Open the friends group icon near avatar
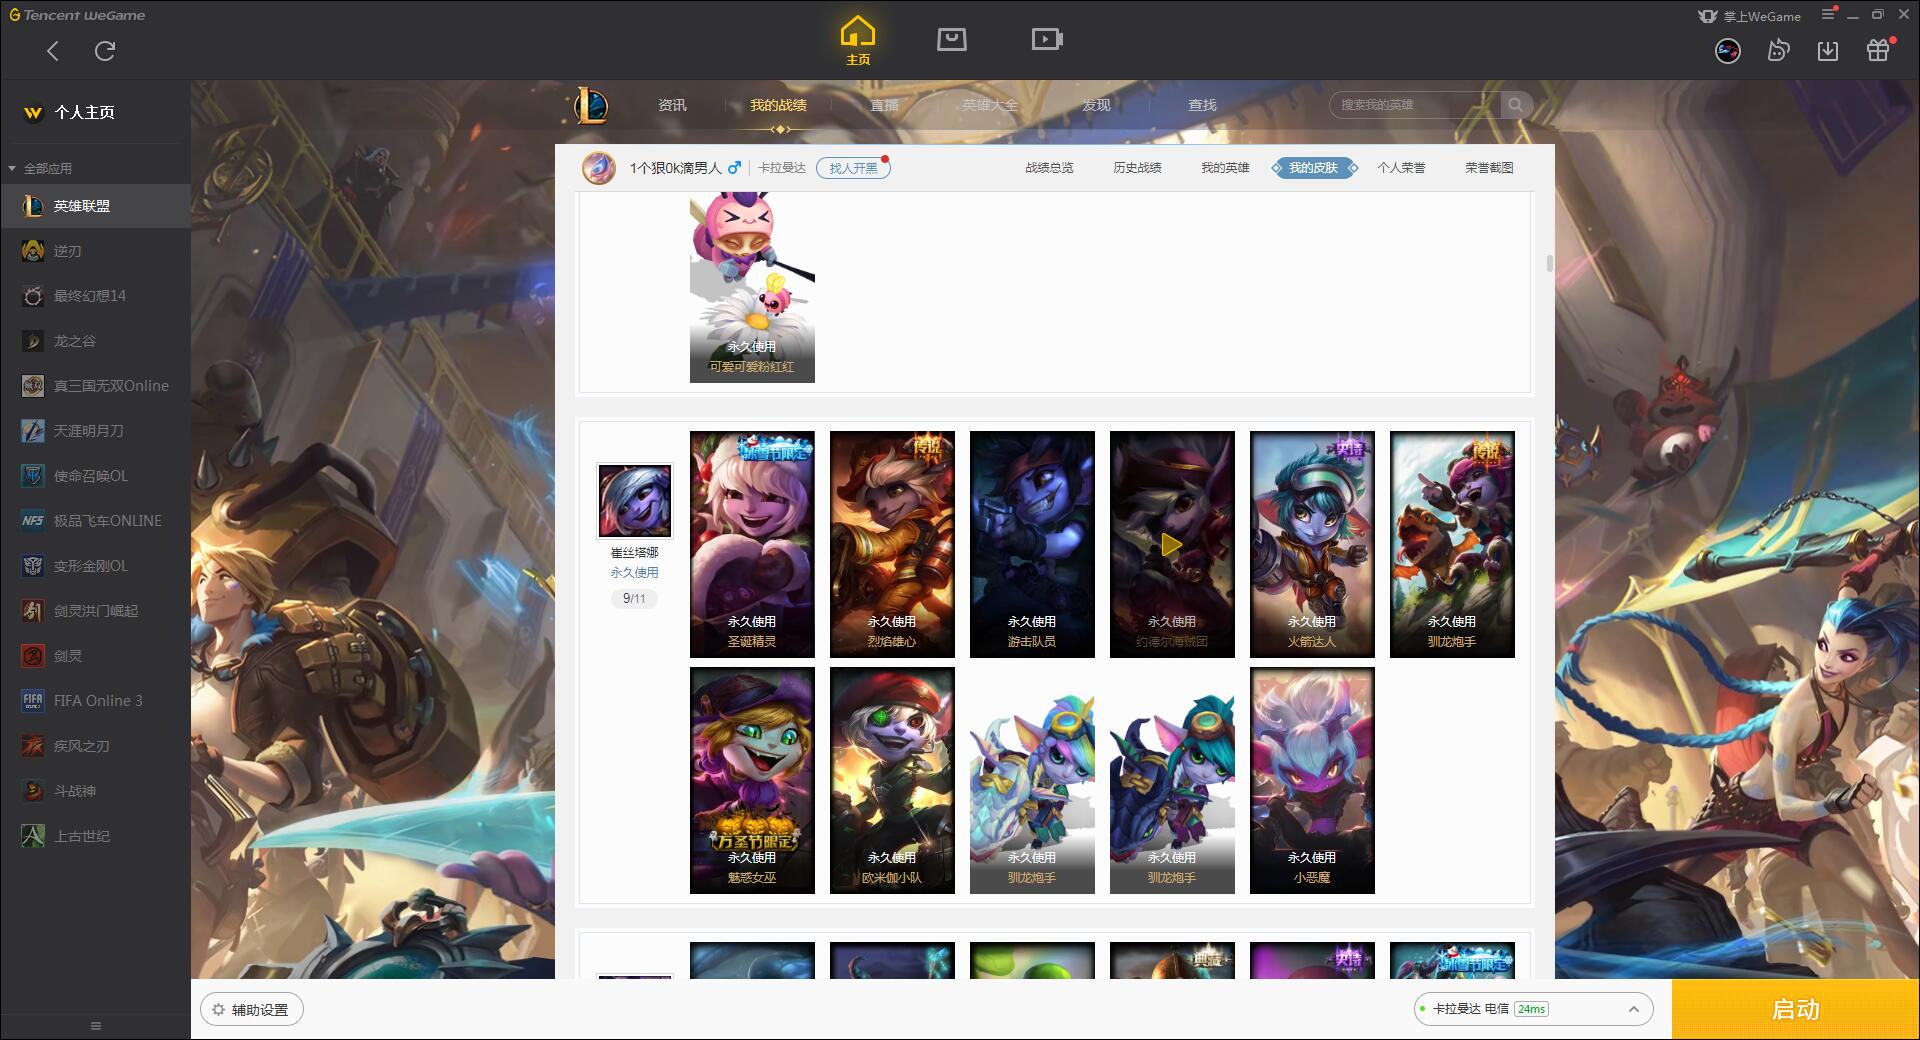Image resolution: width=1920 pixels, height=1040 pixels. pos(1778,50)
